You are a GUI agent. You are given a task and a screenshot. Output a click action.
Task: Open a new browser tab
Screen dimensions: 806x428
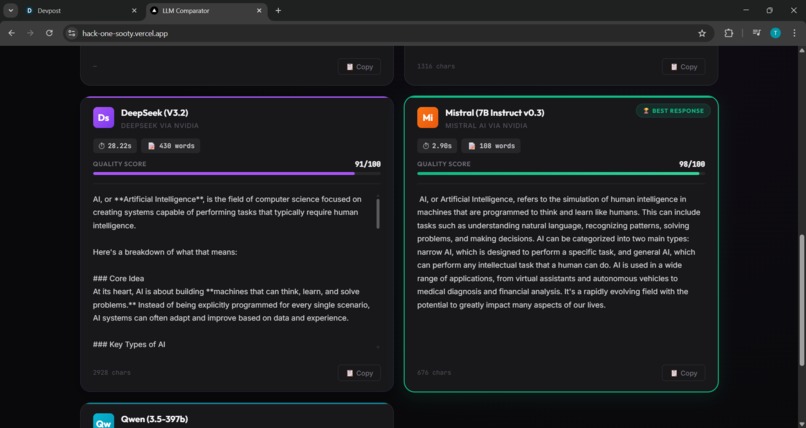pyautogui.click(x=278, y=10)
